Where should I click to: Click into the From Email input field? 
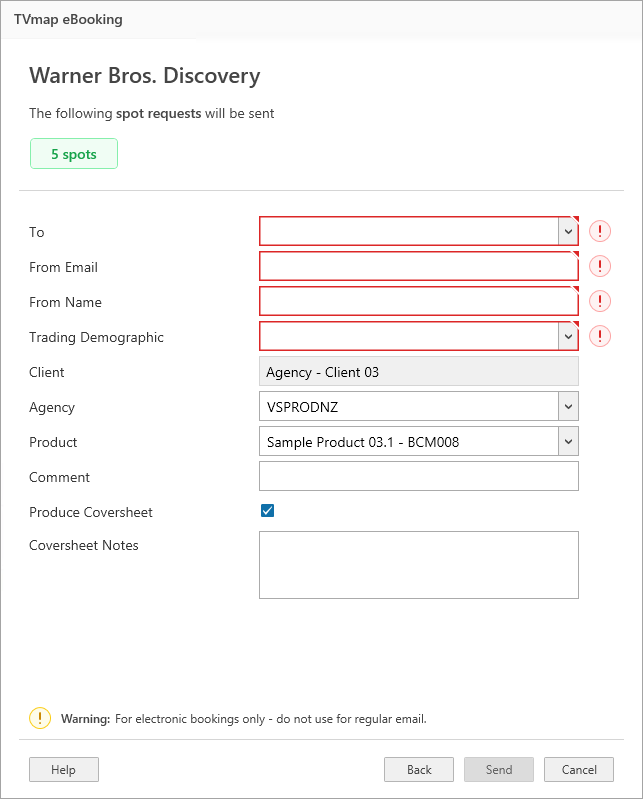(x=419, y=267)
